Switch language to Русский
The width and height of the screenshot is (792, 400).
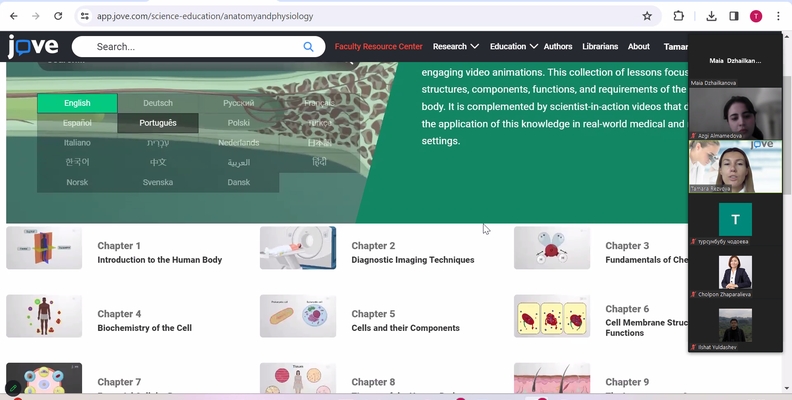pyautogui.click(x=238, y=103)
